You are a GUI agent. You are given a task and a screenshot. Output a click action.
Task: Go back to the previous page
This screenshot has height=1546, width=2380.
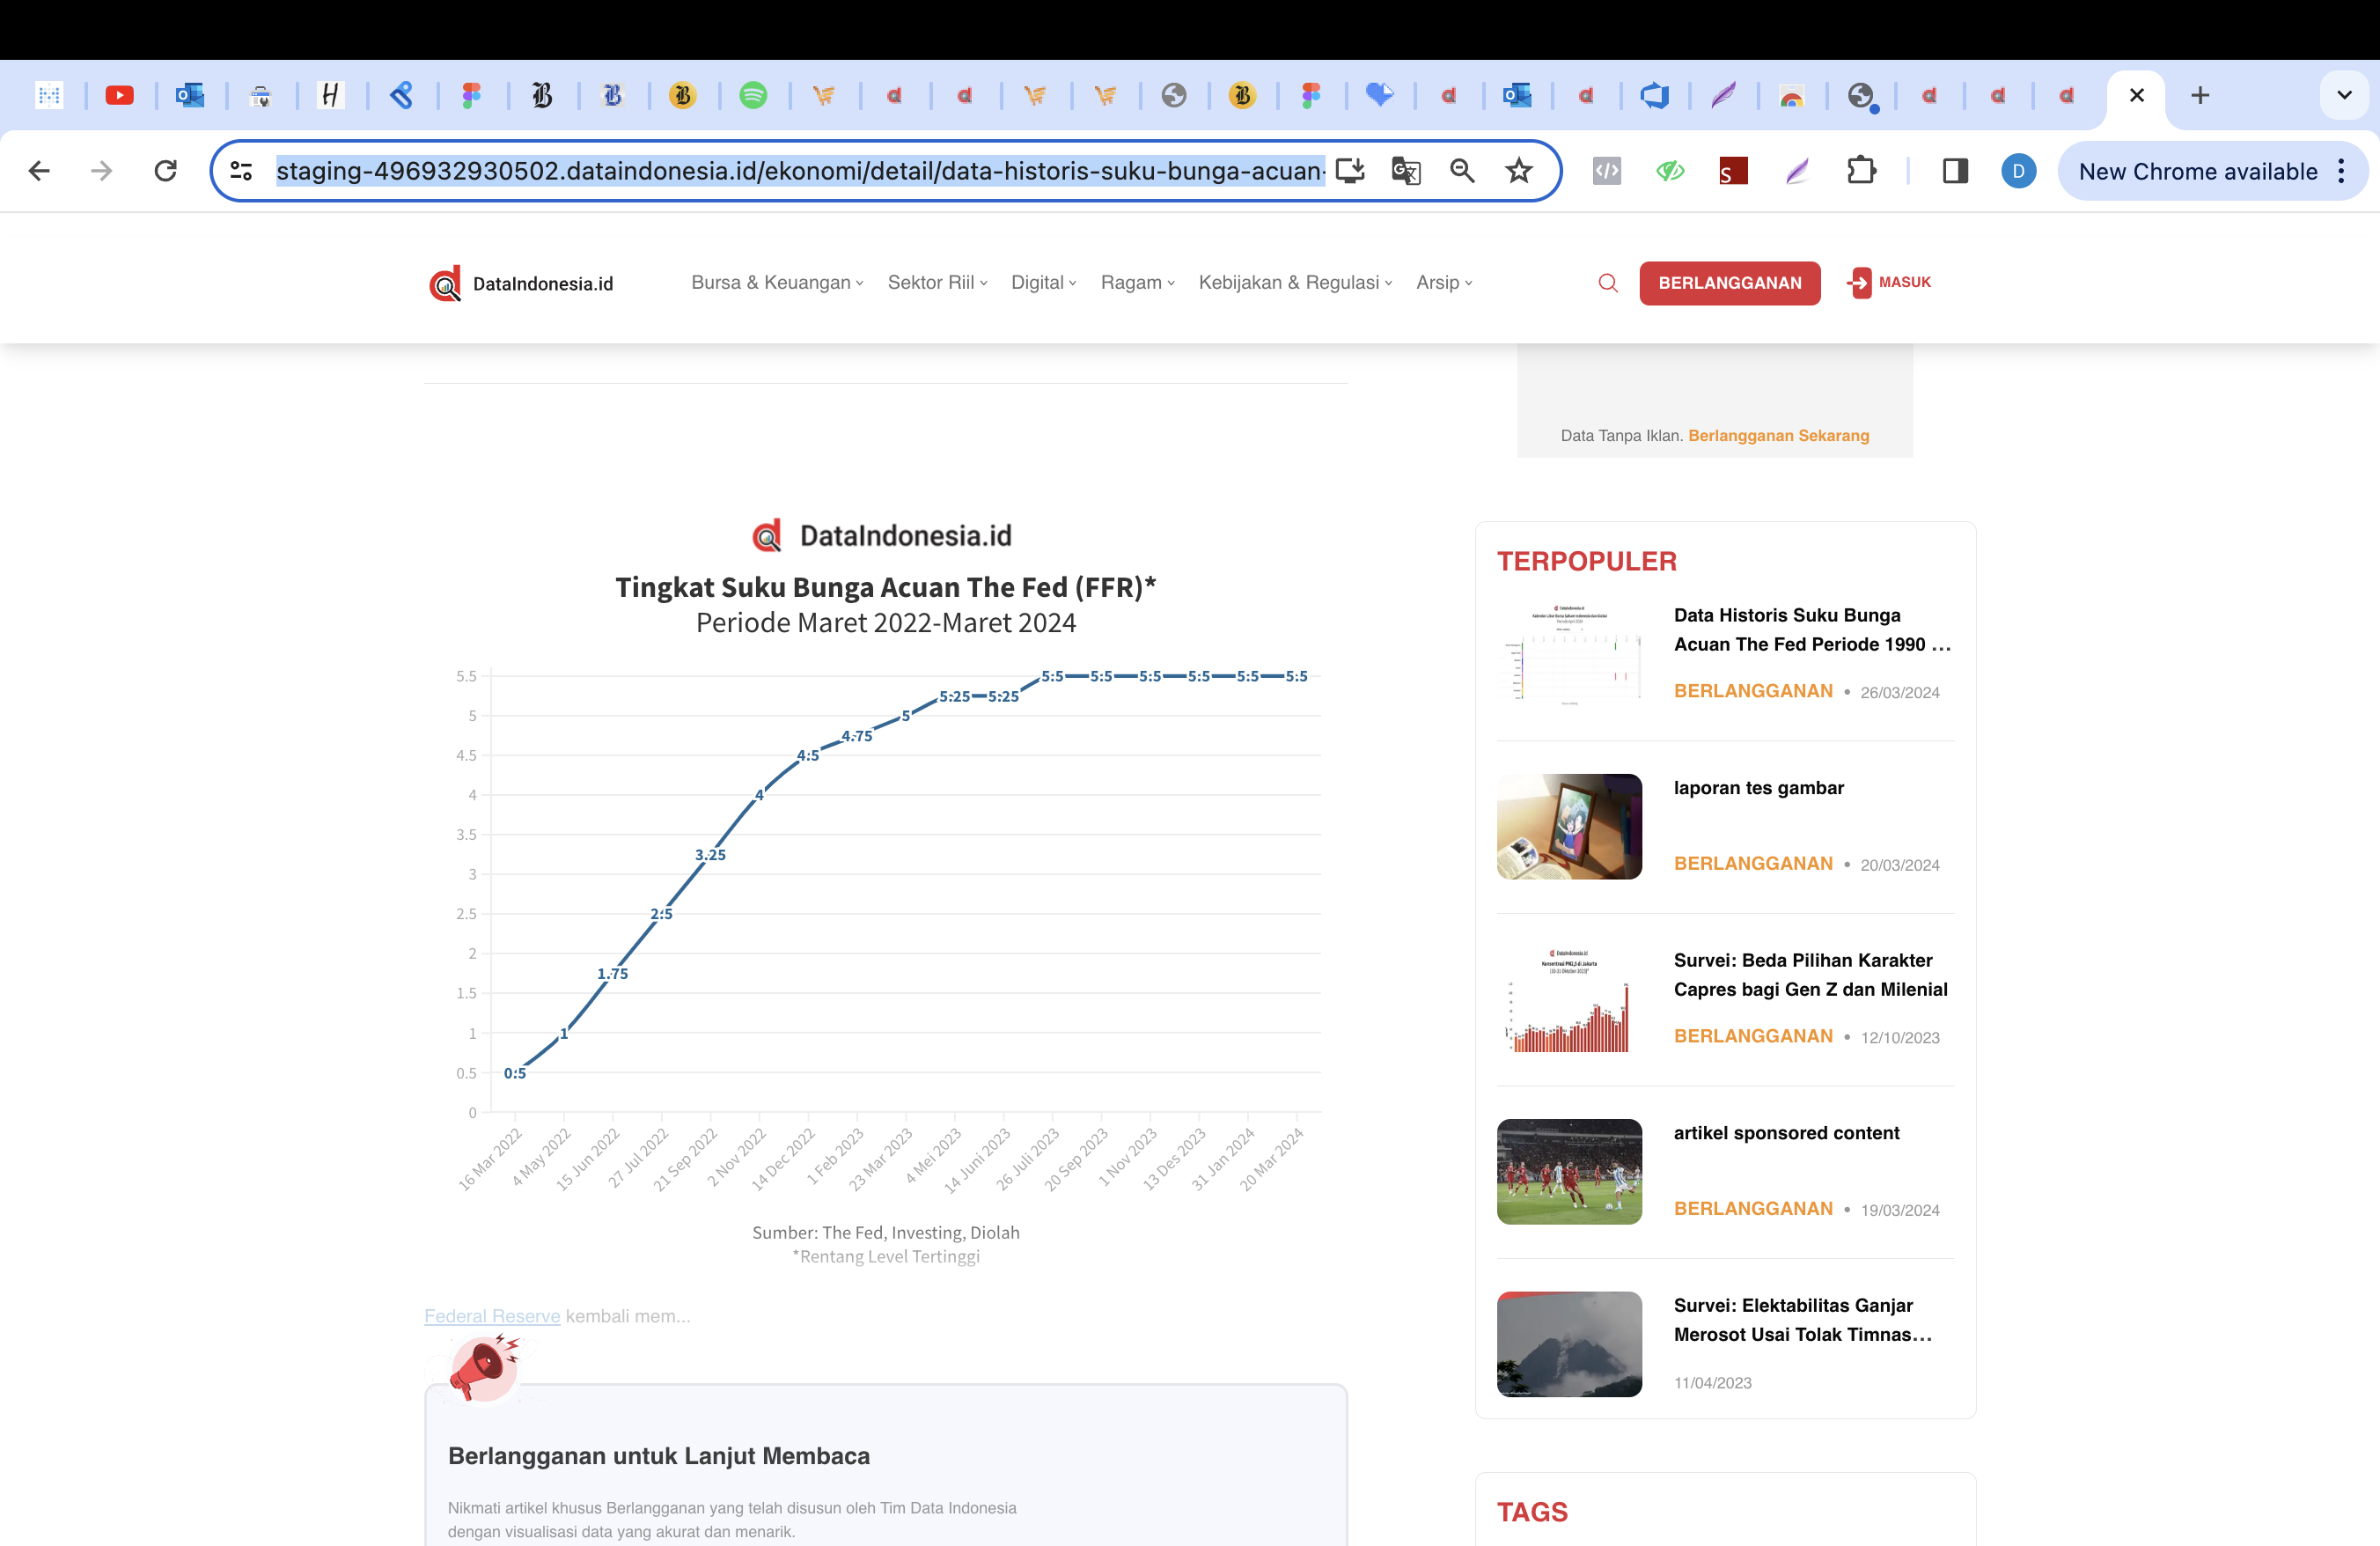pyautogui.click(x=39, y=171)
